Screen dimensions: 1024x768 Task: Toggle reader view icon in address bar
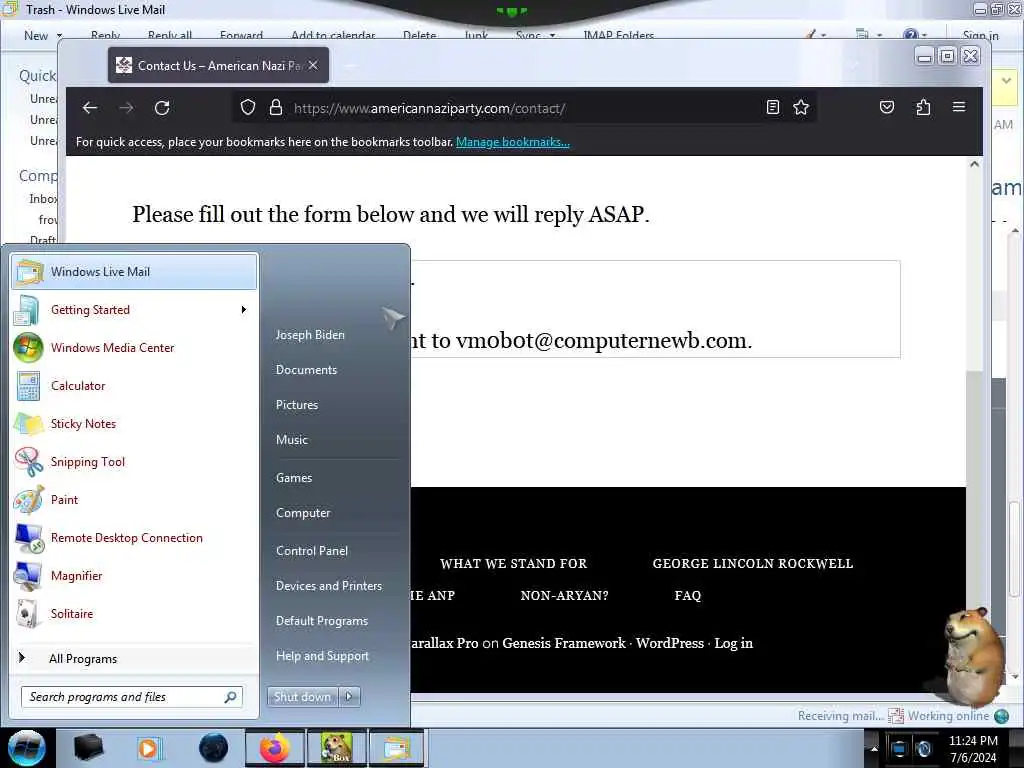click(773, 107)
